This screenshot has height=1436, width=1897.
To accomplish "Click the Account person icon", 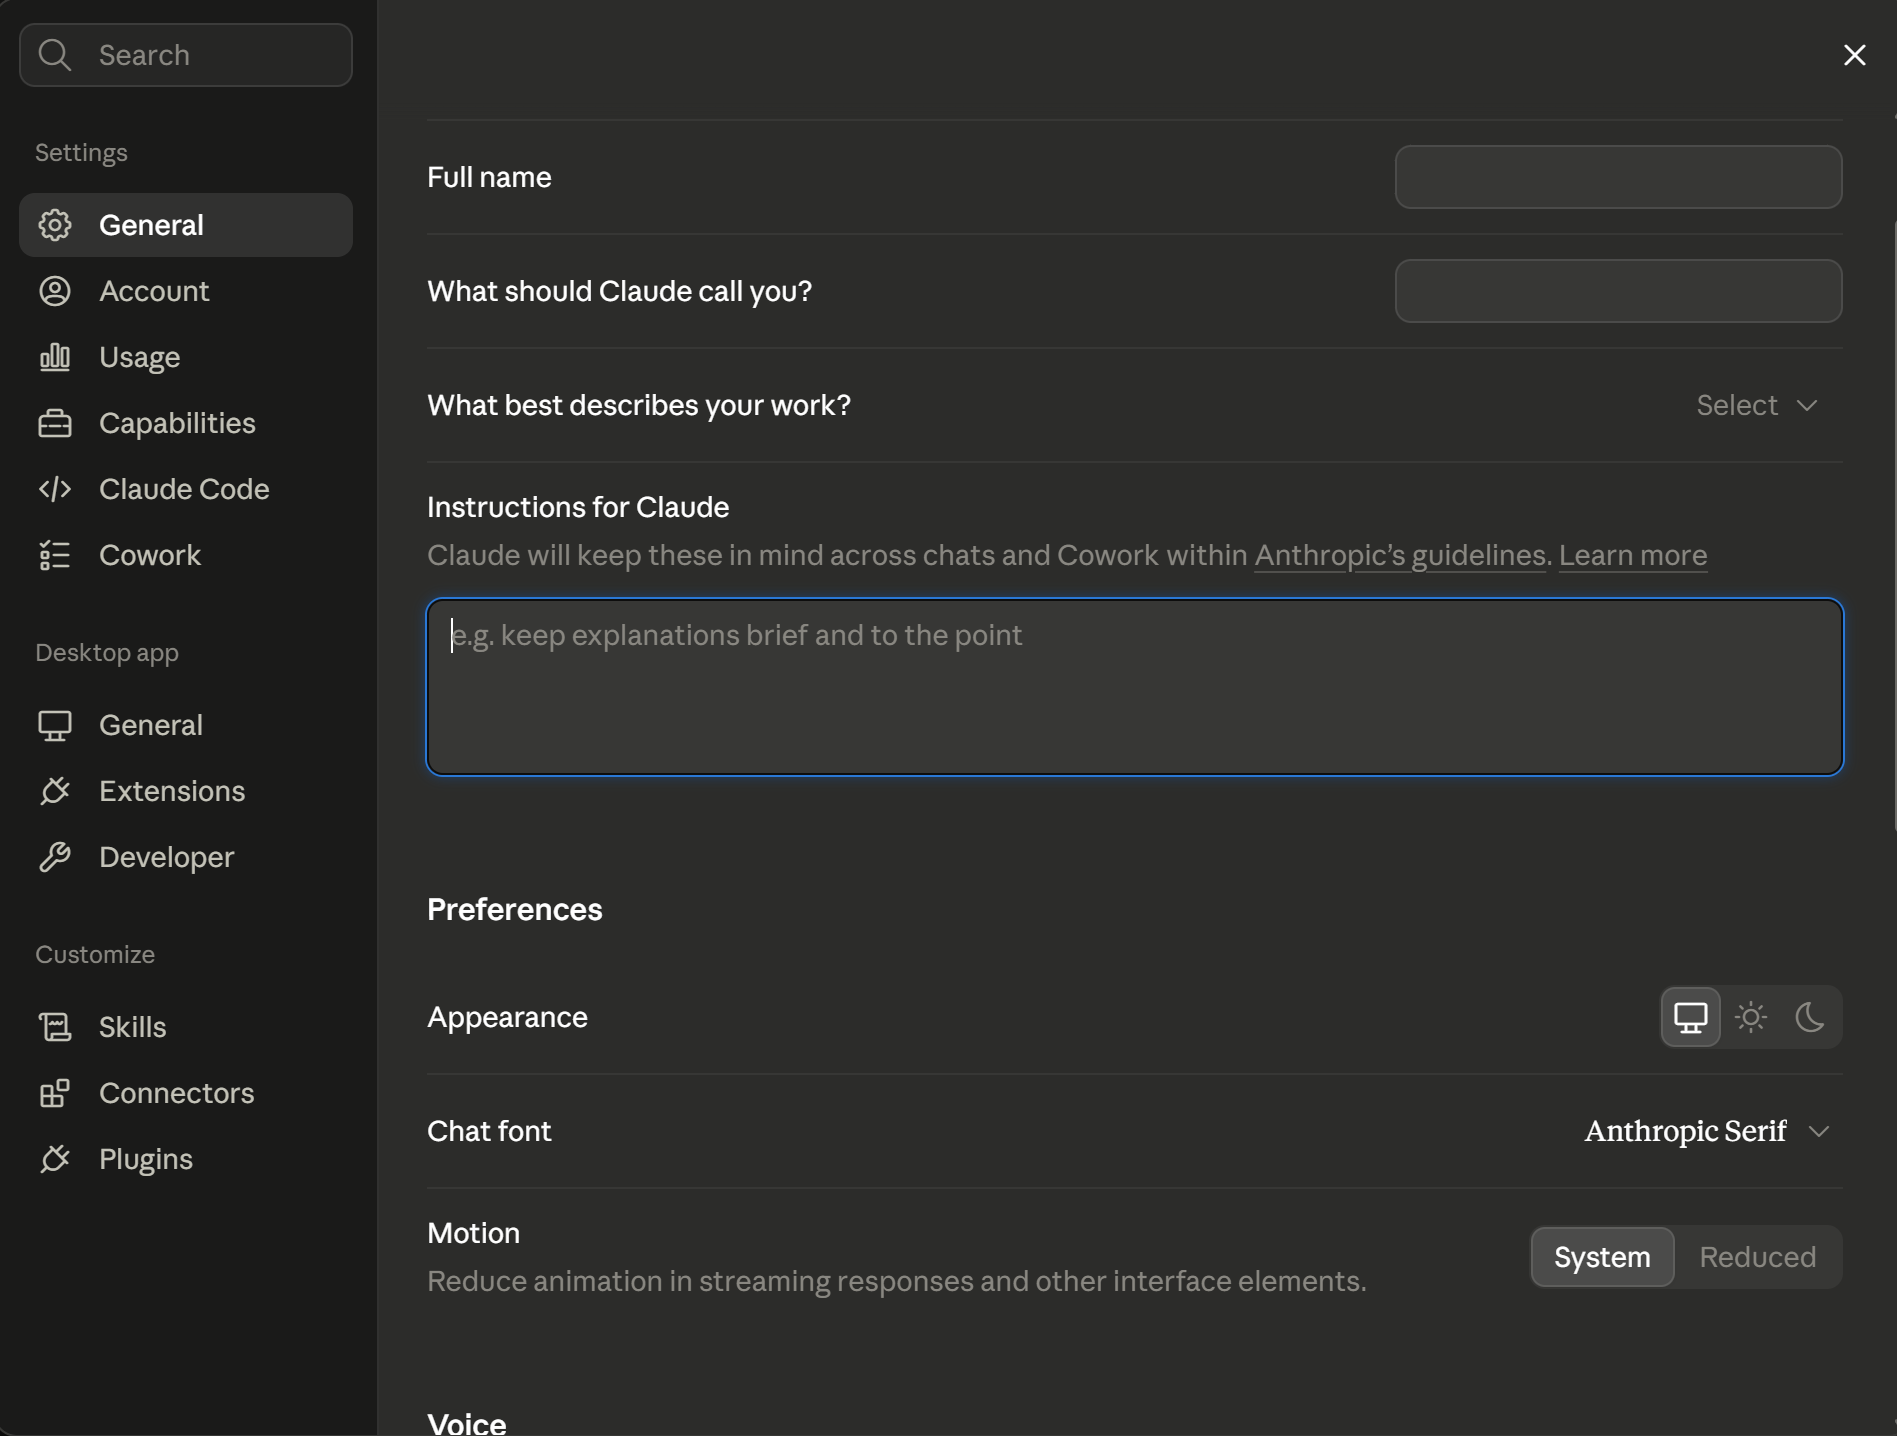I will [x=55, y=291].
